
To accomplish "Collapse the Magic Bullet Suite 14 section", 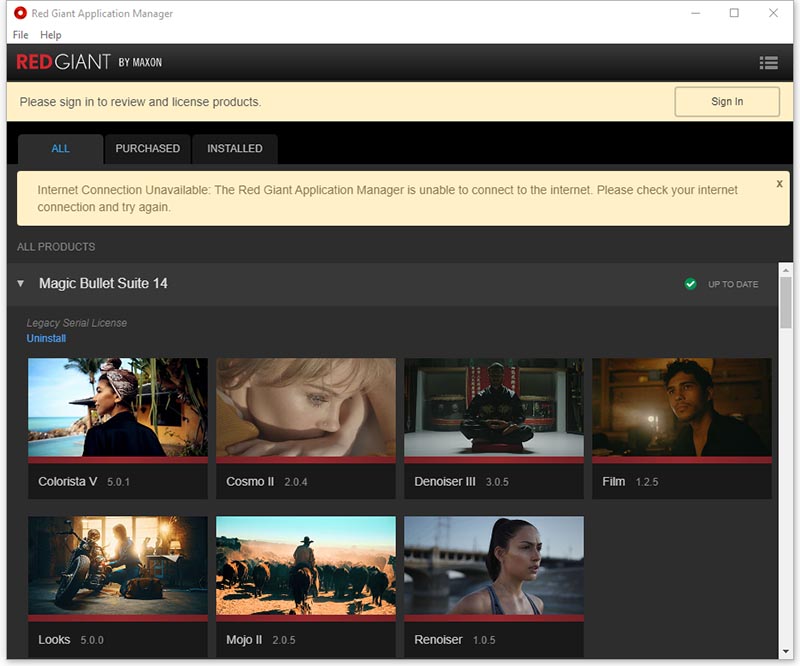I will coord(20,283).
